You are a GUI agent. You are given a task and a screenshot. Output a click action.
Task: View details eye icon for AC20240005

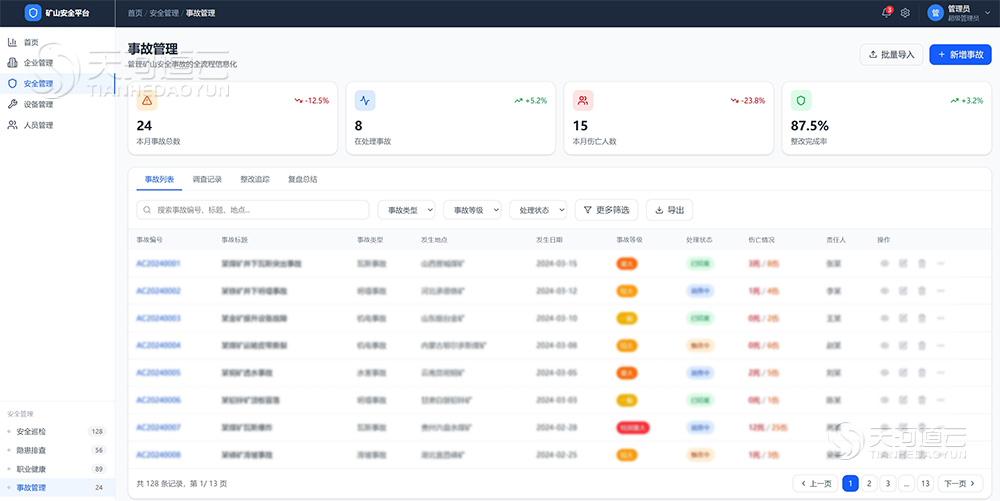tap(885, 373)
